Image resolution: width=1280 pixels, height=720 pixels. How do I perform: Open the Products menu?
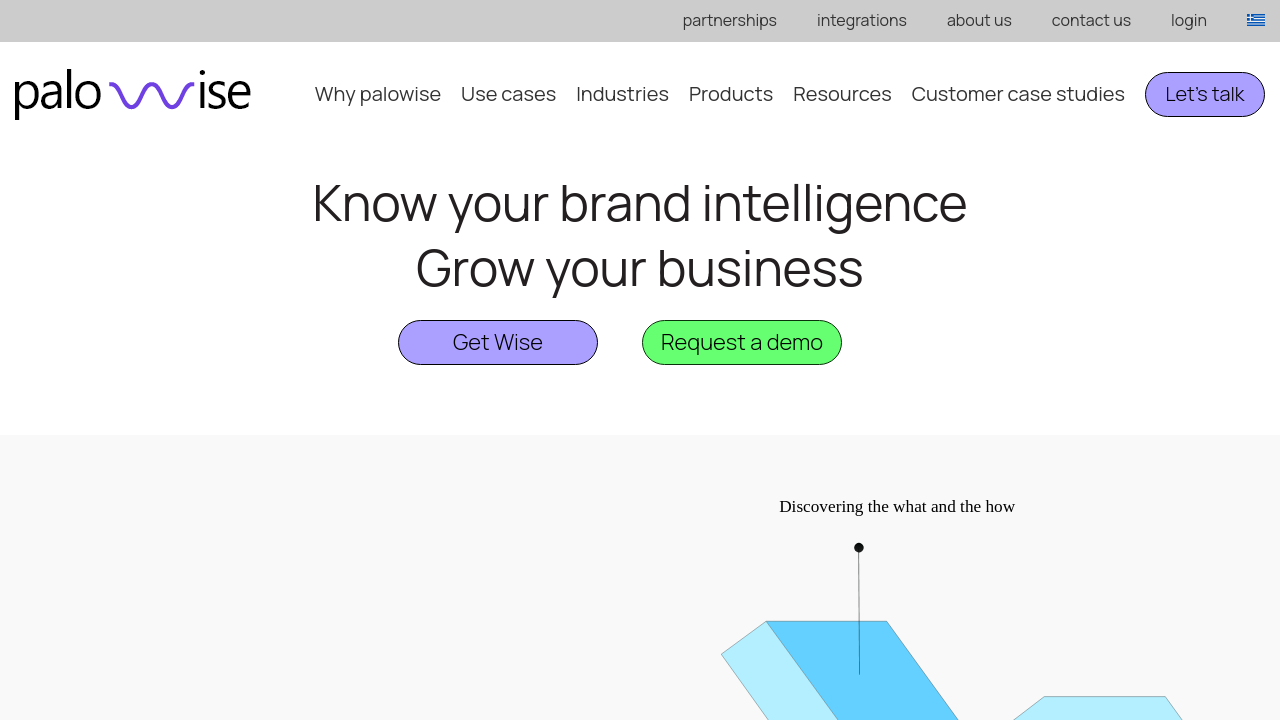pyautogui.click(x=730, y=94)
